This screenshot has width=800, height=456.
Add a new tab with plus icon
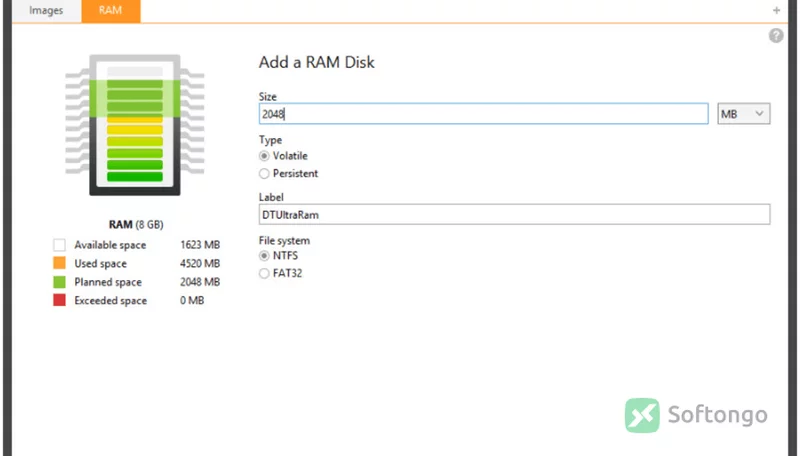tap(776, 10)
